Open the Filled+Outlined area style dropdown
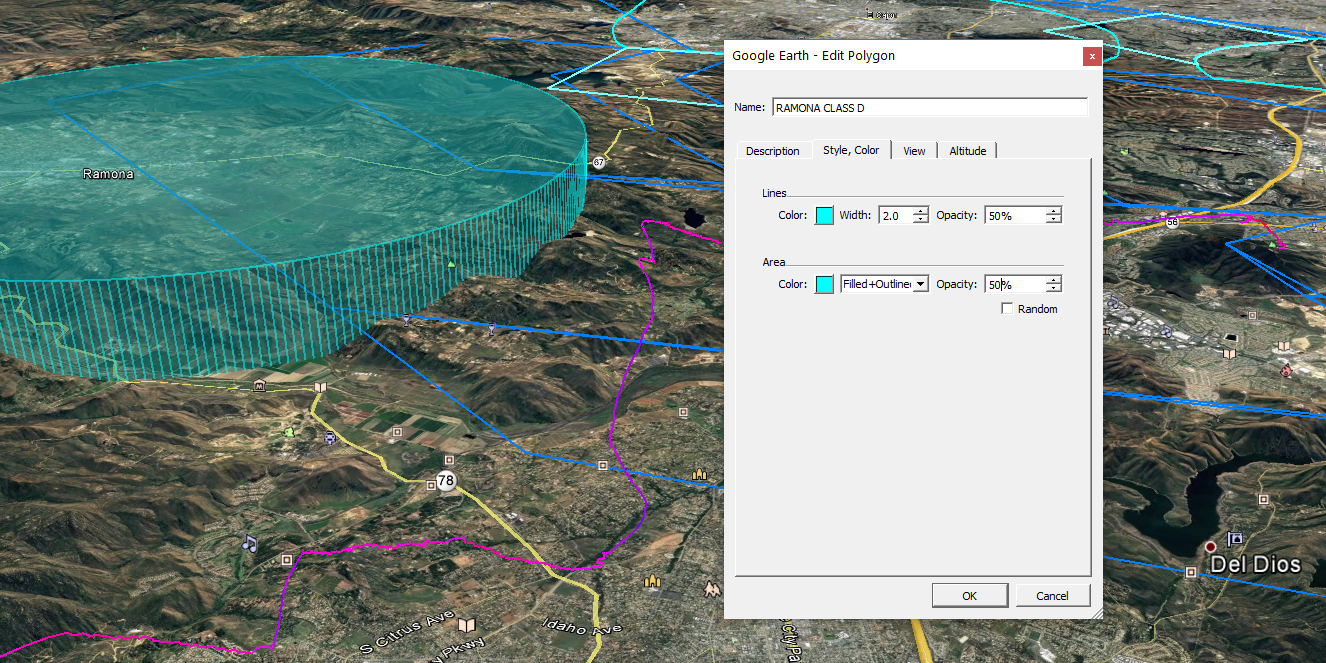 click(x=920, y=283)
